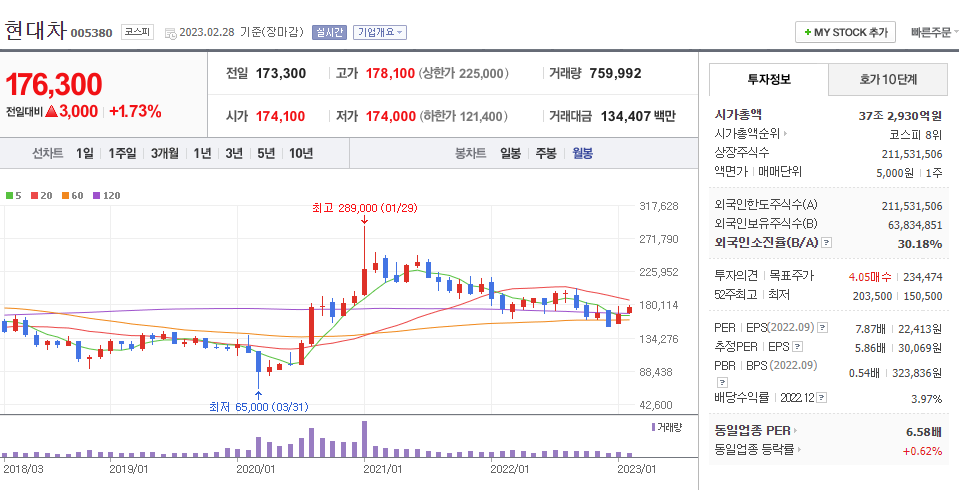Click the 추정PER EPS help icon
Viewport: 959px width, 490px height.
click(798, 347)
